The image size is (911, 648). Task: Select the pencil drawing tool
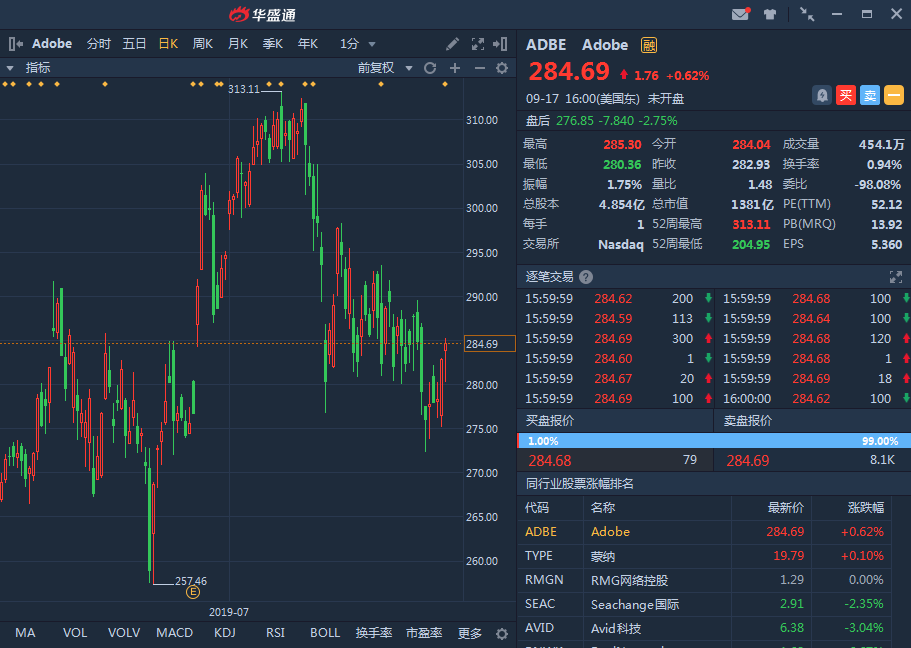[x=452, y=44]
